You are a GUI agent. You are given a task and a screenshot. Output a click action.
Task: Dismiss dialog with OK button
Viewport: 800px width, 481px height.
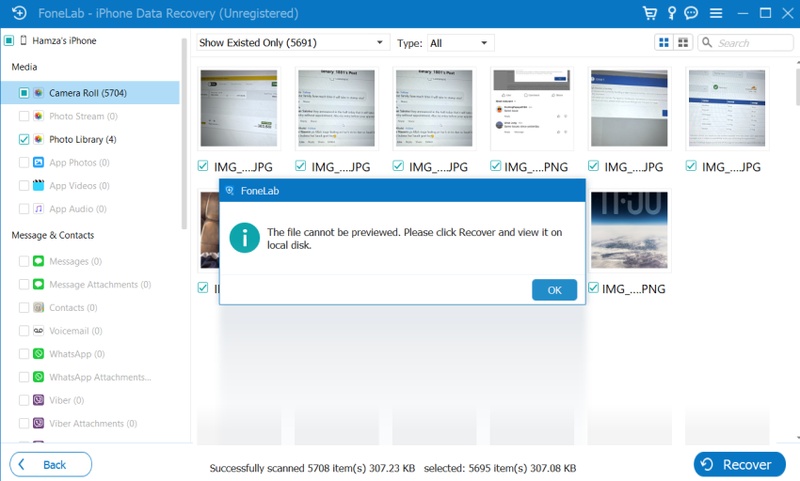click(554, 290)
